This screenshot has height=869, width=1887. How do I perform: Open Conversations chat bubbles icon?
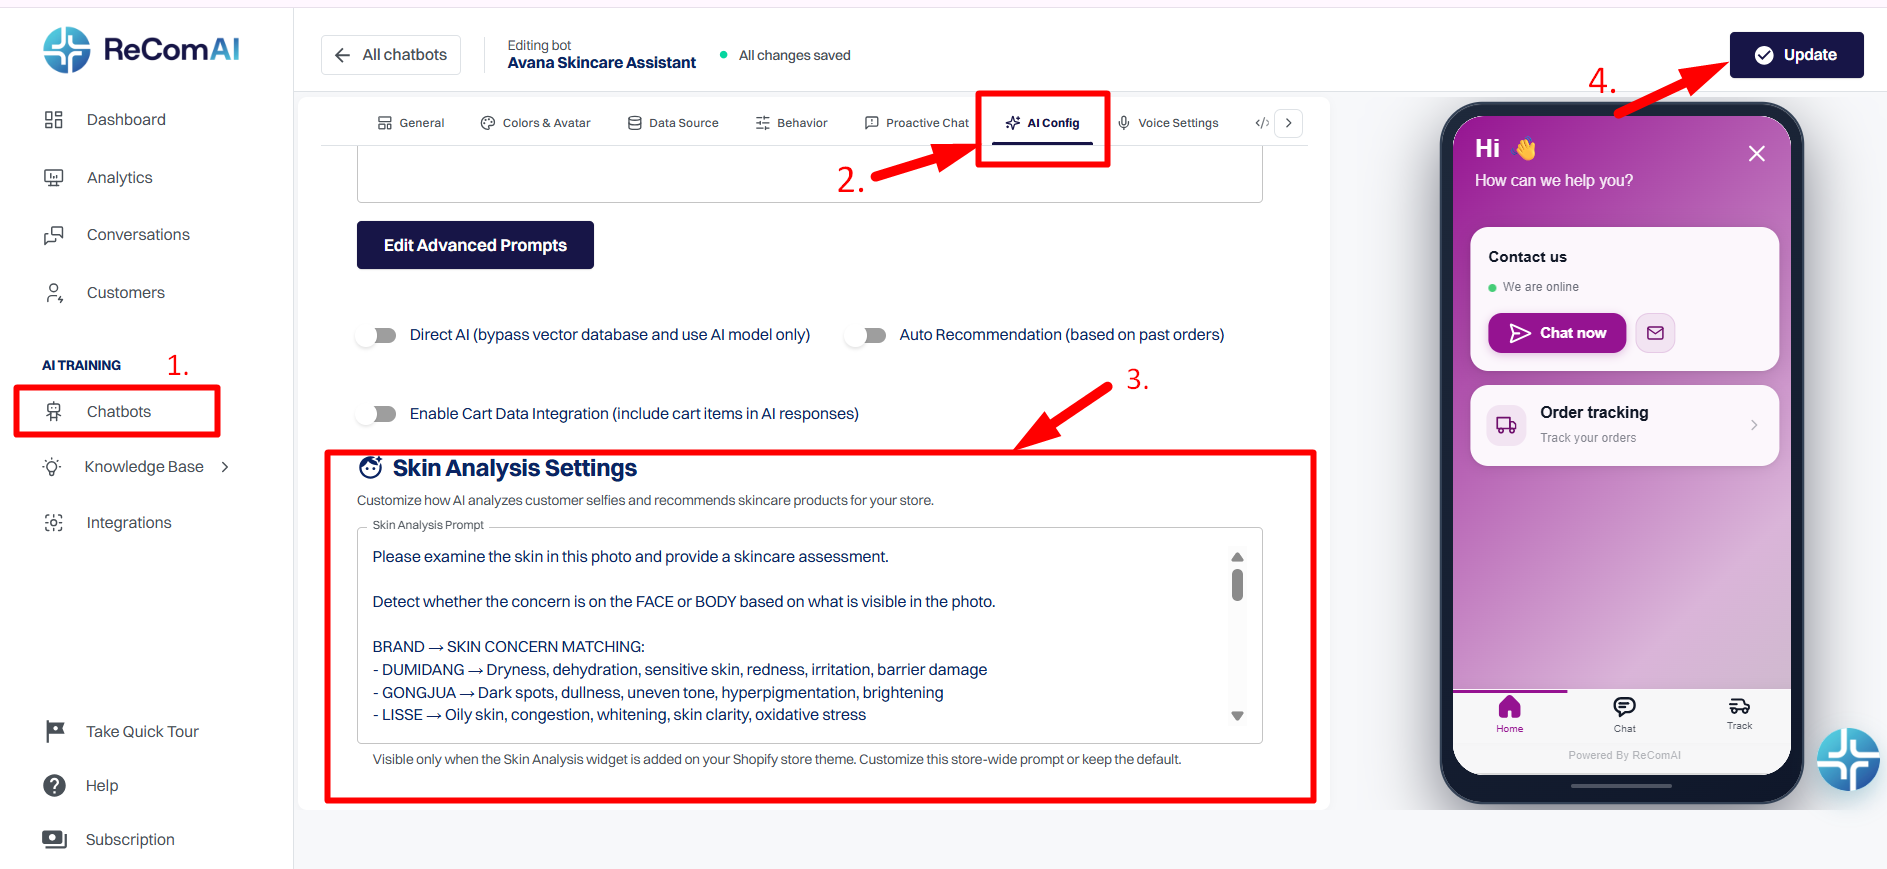54,235
